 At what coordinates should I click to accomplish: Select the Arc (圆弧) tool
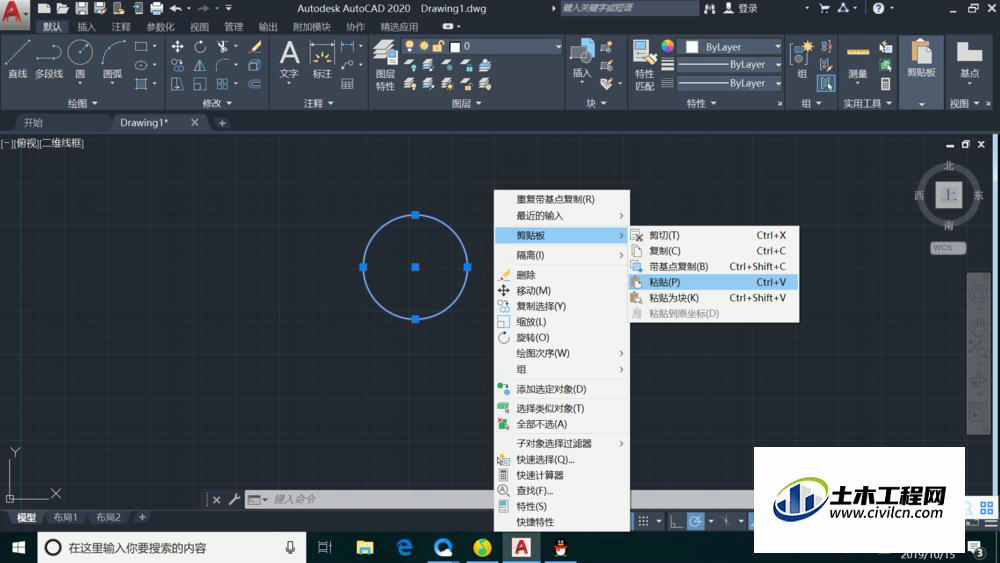tap(113, 59)
